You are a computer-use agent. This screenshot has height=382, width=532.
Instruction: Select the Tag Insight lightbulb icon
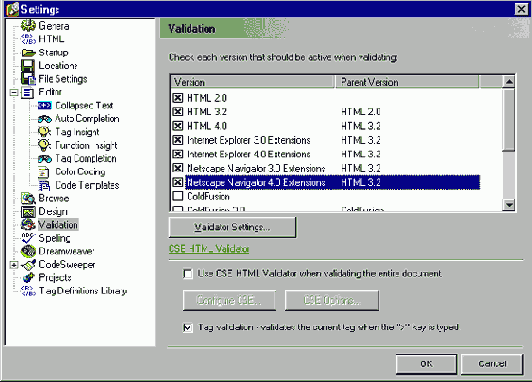pyautogui.click(x=44, y=132)
